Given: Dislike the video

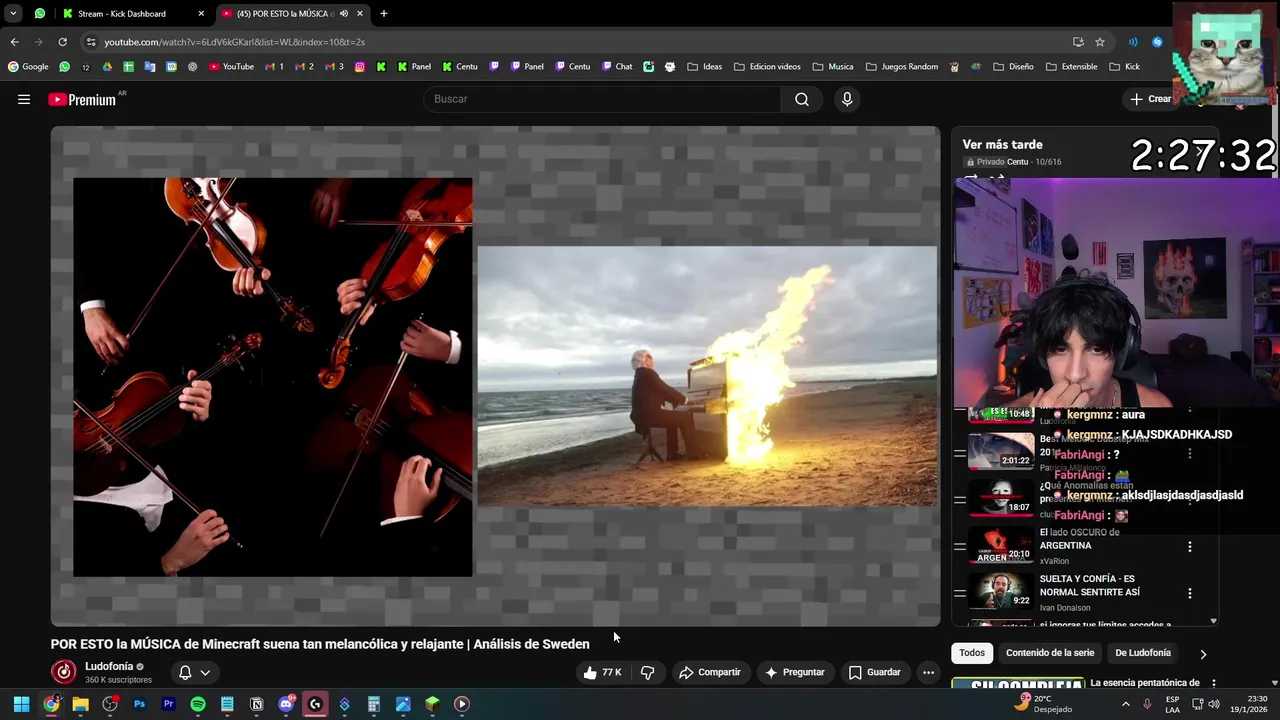Looking at the screenshot, I should coord(647,672).
